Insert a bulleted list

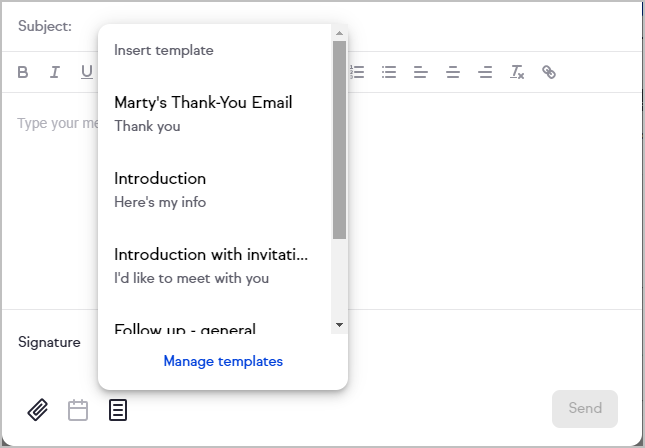pos(389,72)
